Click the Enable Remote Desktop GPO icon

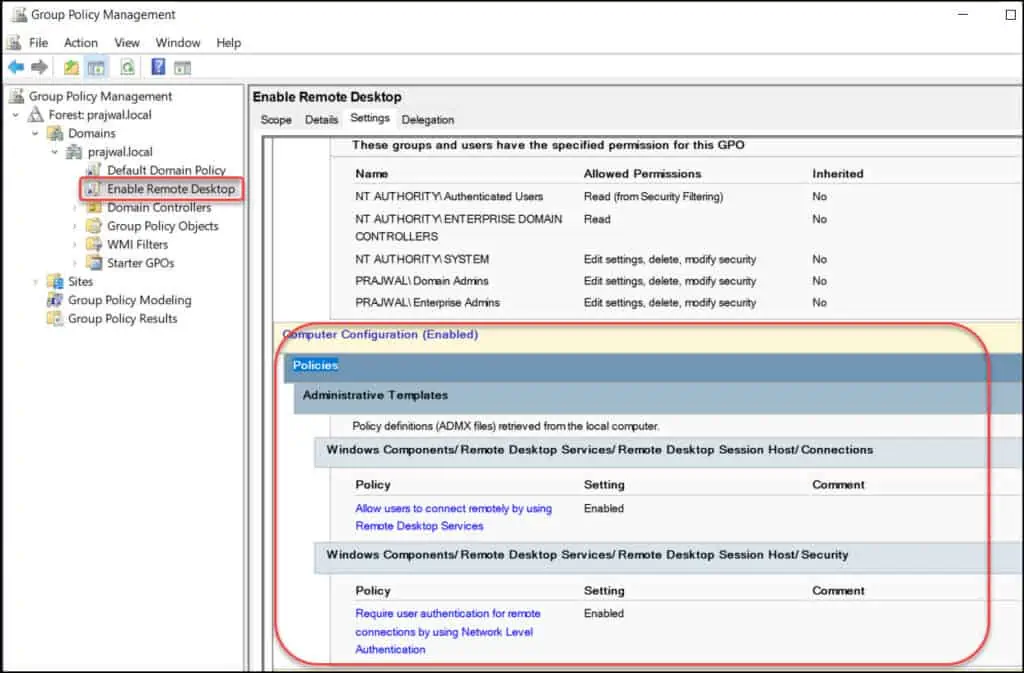point(94,189)
